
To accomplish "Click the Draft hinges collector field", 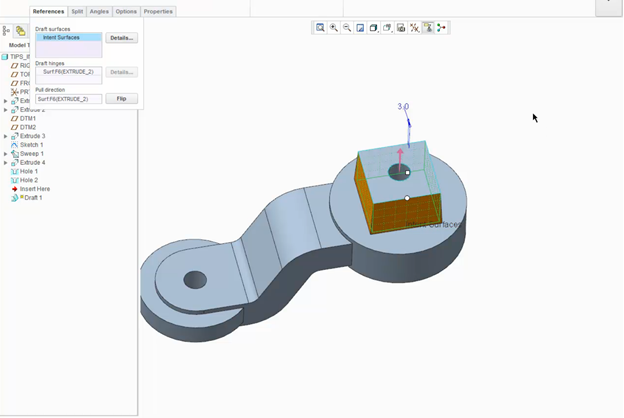I will pos(68,75).
